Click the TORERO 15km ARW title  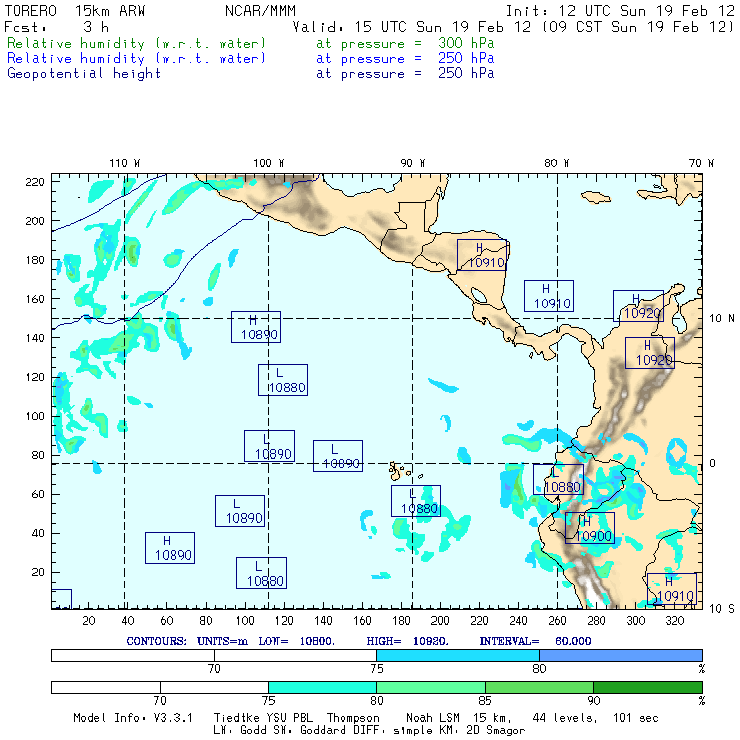tap(67, 11)
